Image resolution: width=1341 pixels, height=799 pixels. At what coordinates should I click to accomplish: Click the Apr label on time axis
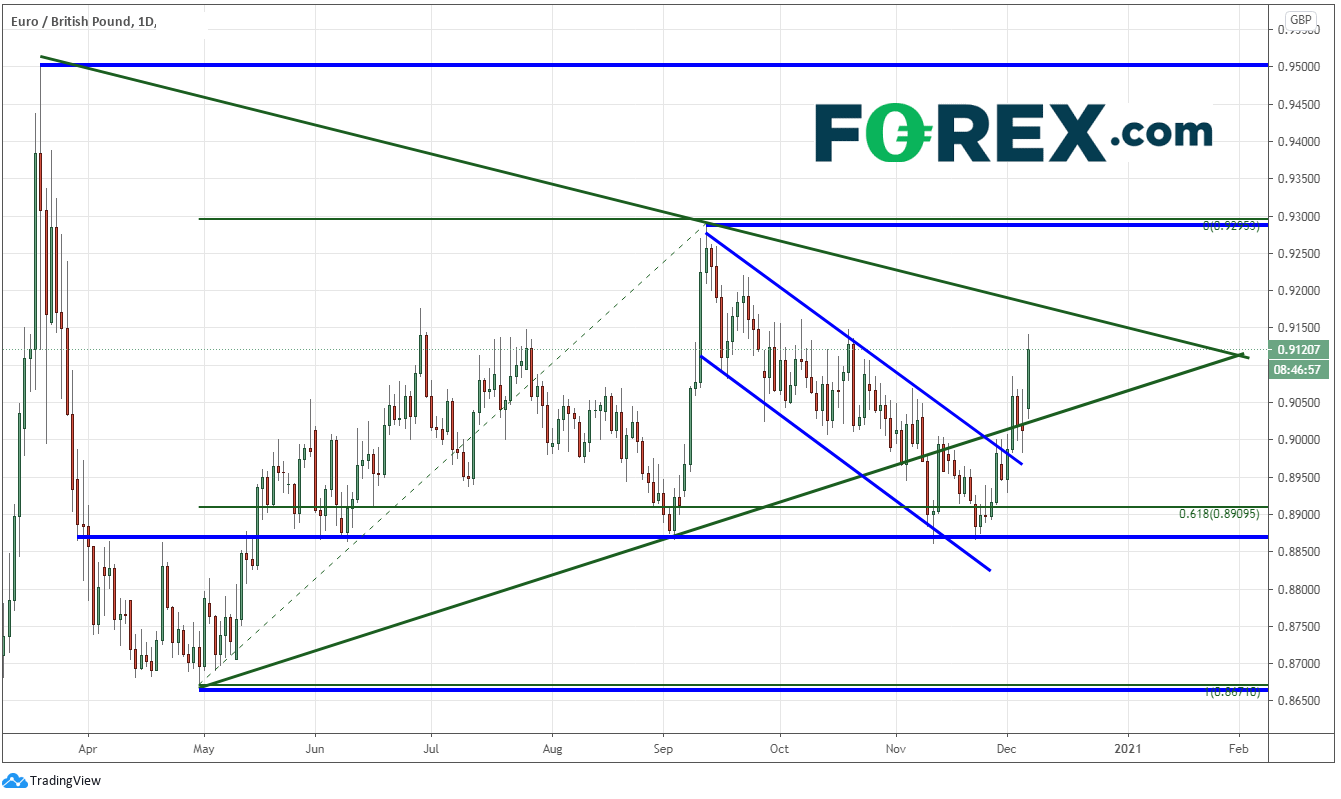tap(88, 747)
